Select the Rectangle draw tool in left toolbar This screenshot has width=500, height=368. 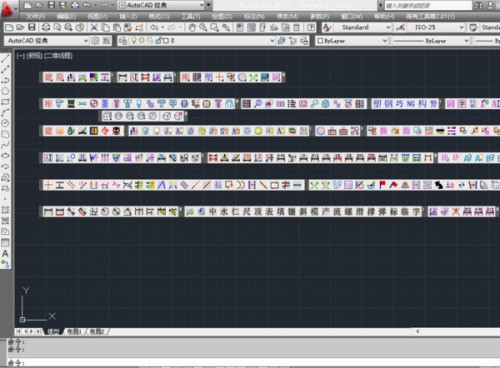click(5, 102)
